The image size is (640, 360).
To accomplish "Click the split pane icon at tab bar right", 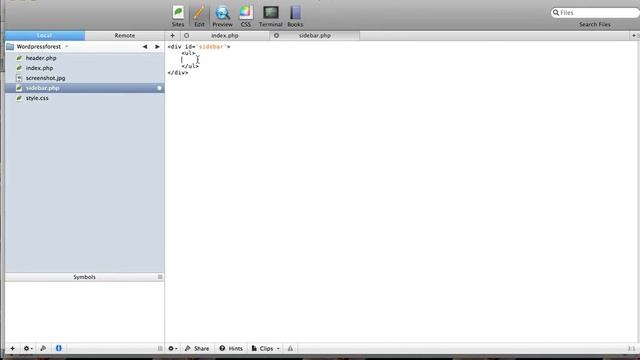I will coord(635,36).
